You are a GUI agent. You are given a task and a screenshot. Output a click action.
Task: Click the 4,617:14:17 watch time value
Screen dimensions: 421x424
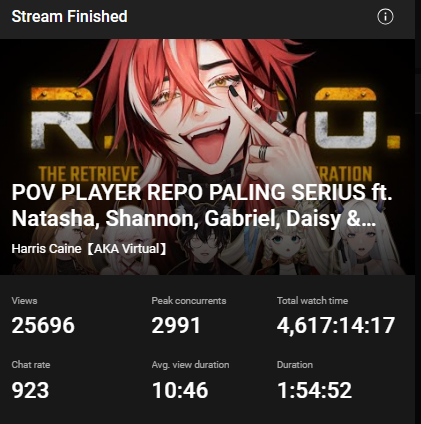(x=336, y=325)
